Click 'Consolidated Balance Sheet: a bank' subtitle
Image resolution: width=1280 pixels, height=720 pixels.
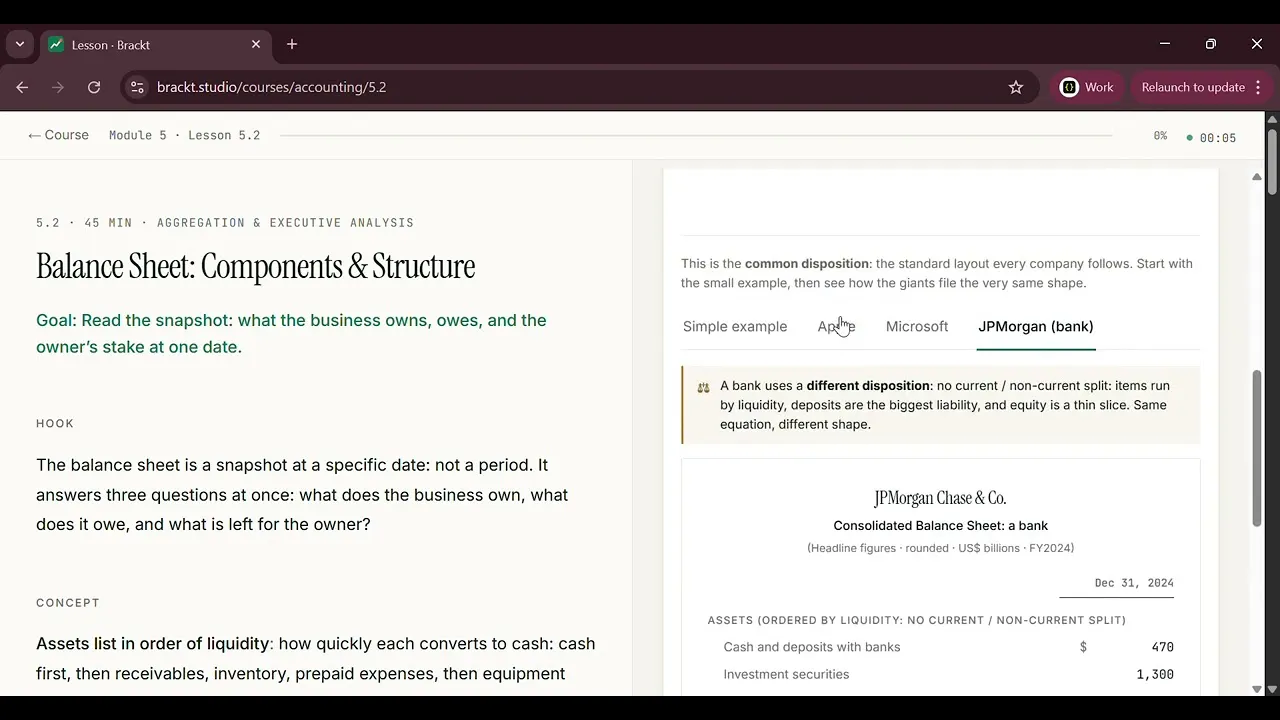click(x=940, y=526)
